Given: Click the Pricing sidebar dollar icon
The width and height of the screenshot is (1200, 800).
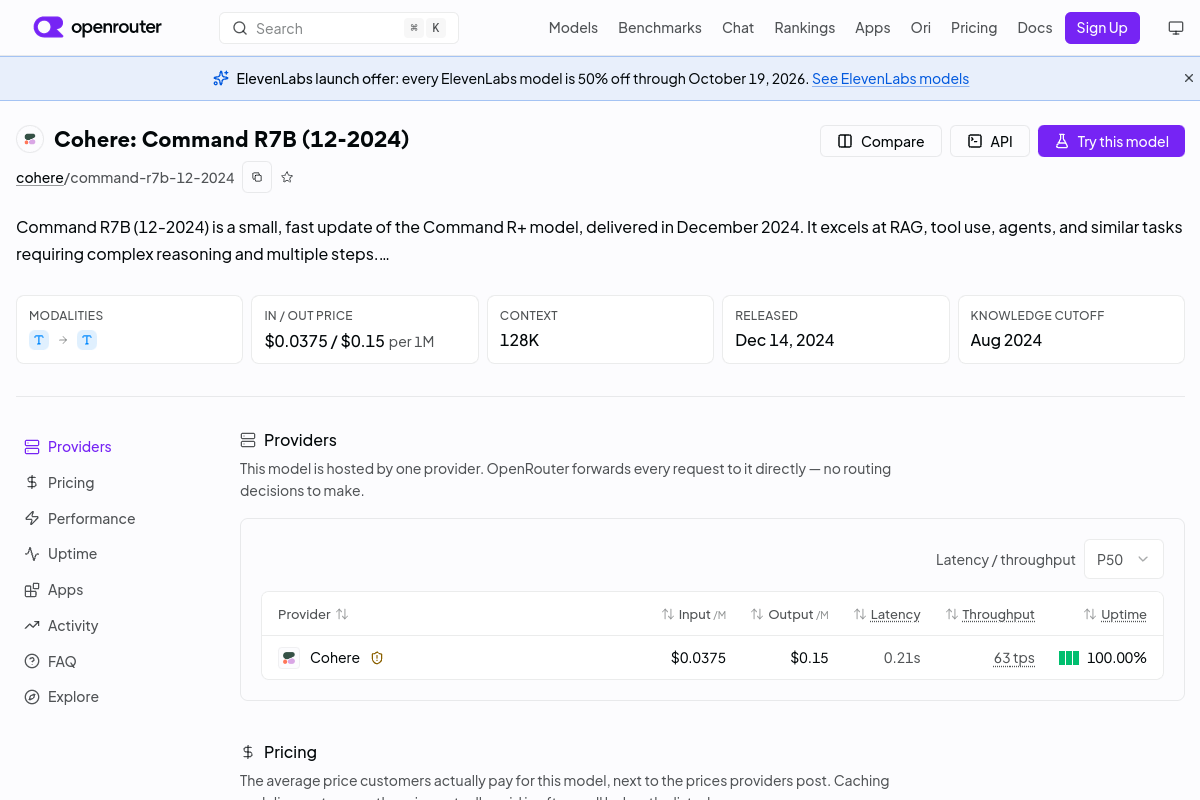Looking at the screenshot, I should coord(32,482).
